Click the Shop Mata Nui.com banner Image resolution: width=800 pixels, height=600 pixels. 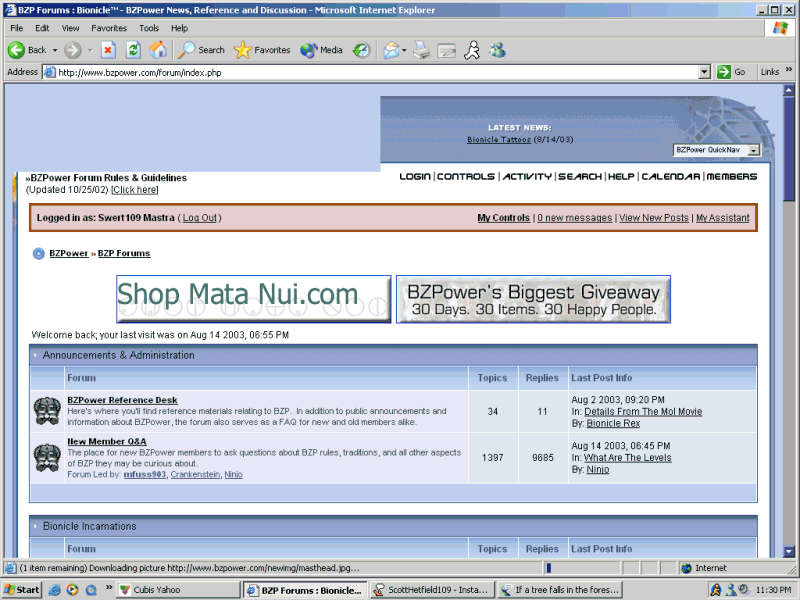[254, 299]
